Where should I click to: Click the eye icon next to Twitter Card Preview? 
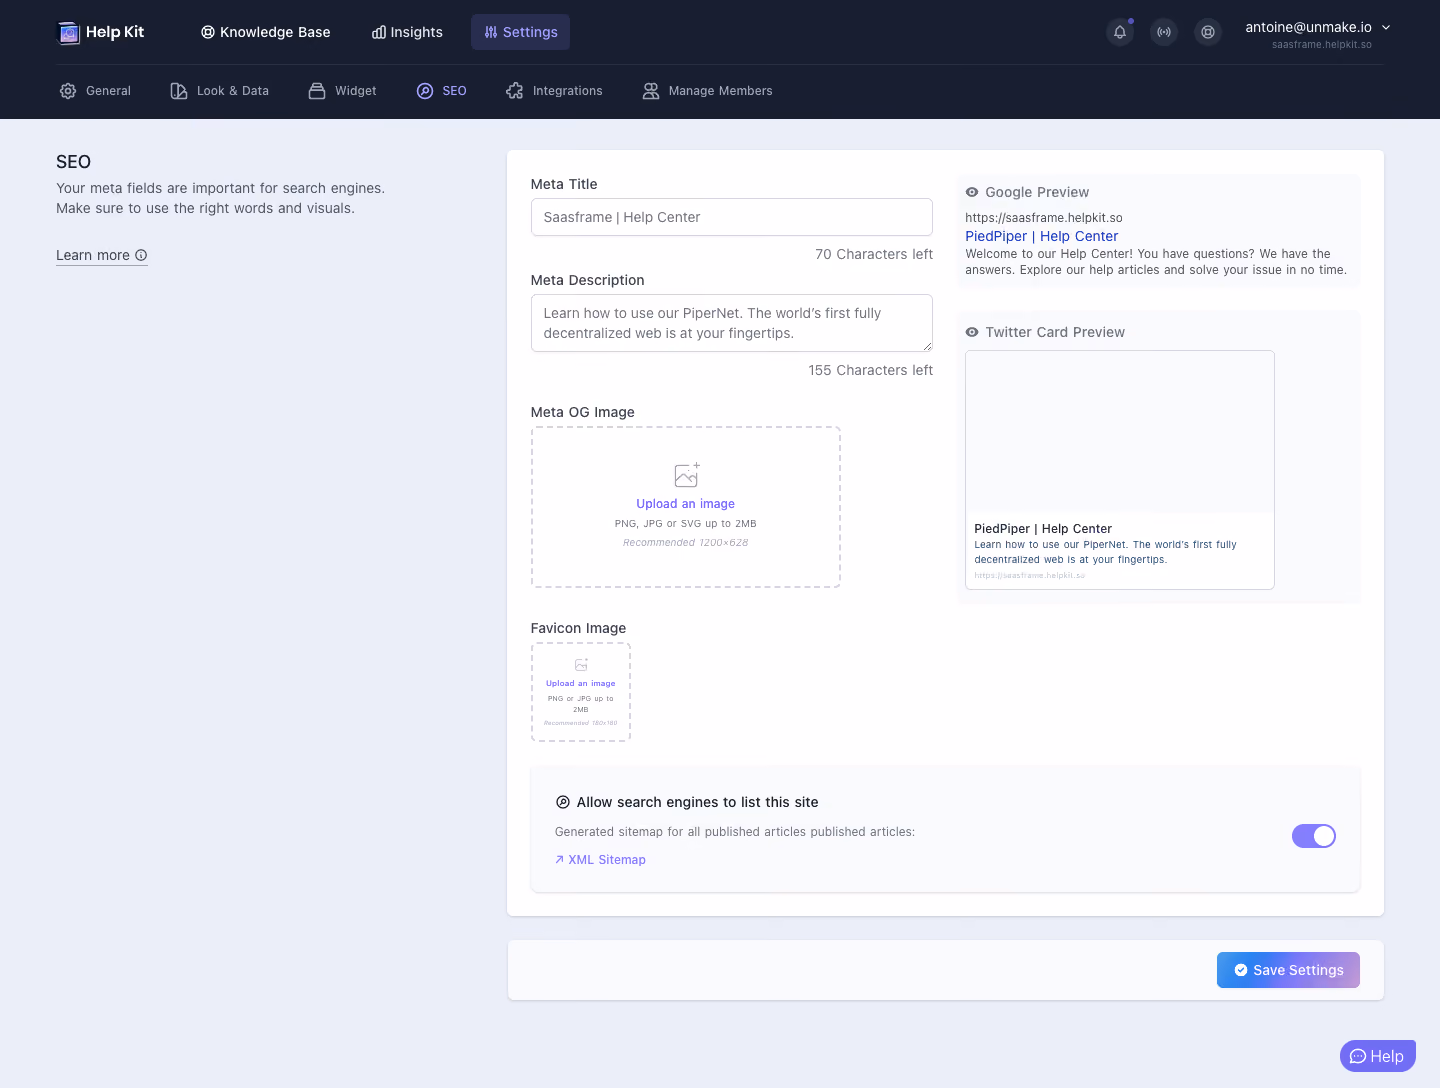tap(972, 332)
